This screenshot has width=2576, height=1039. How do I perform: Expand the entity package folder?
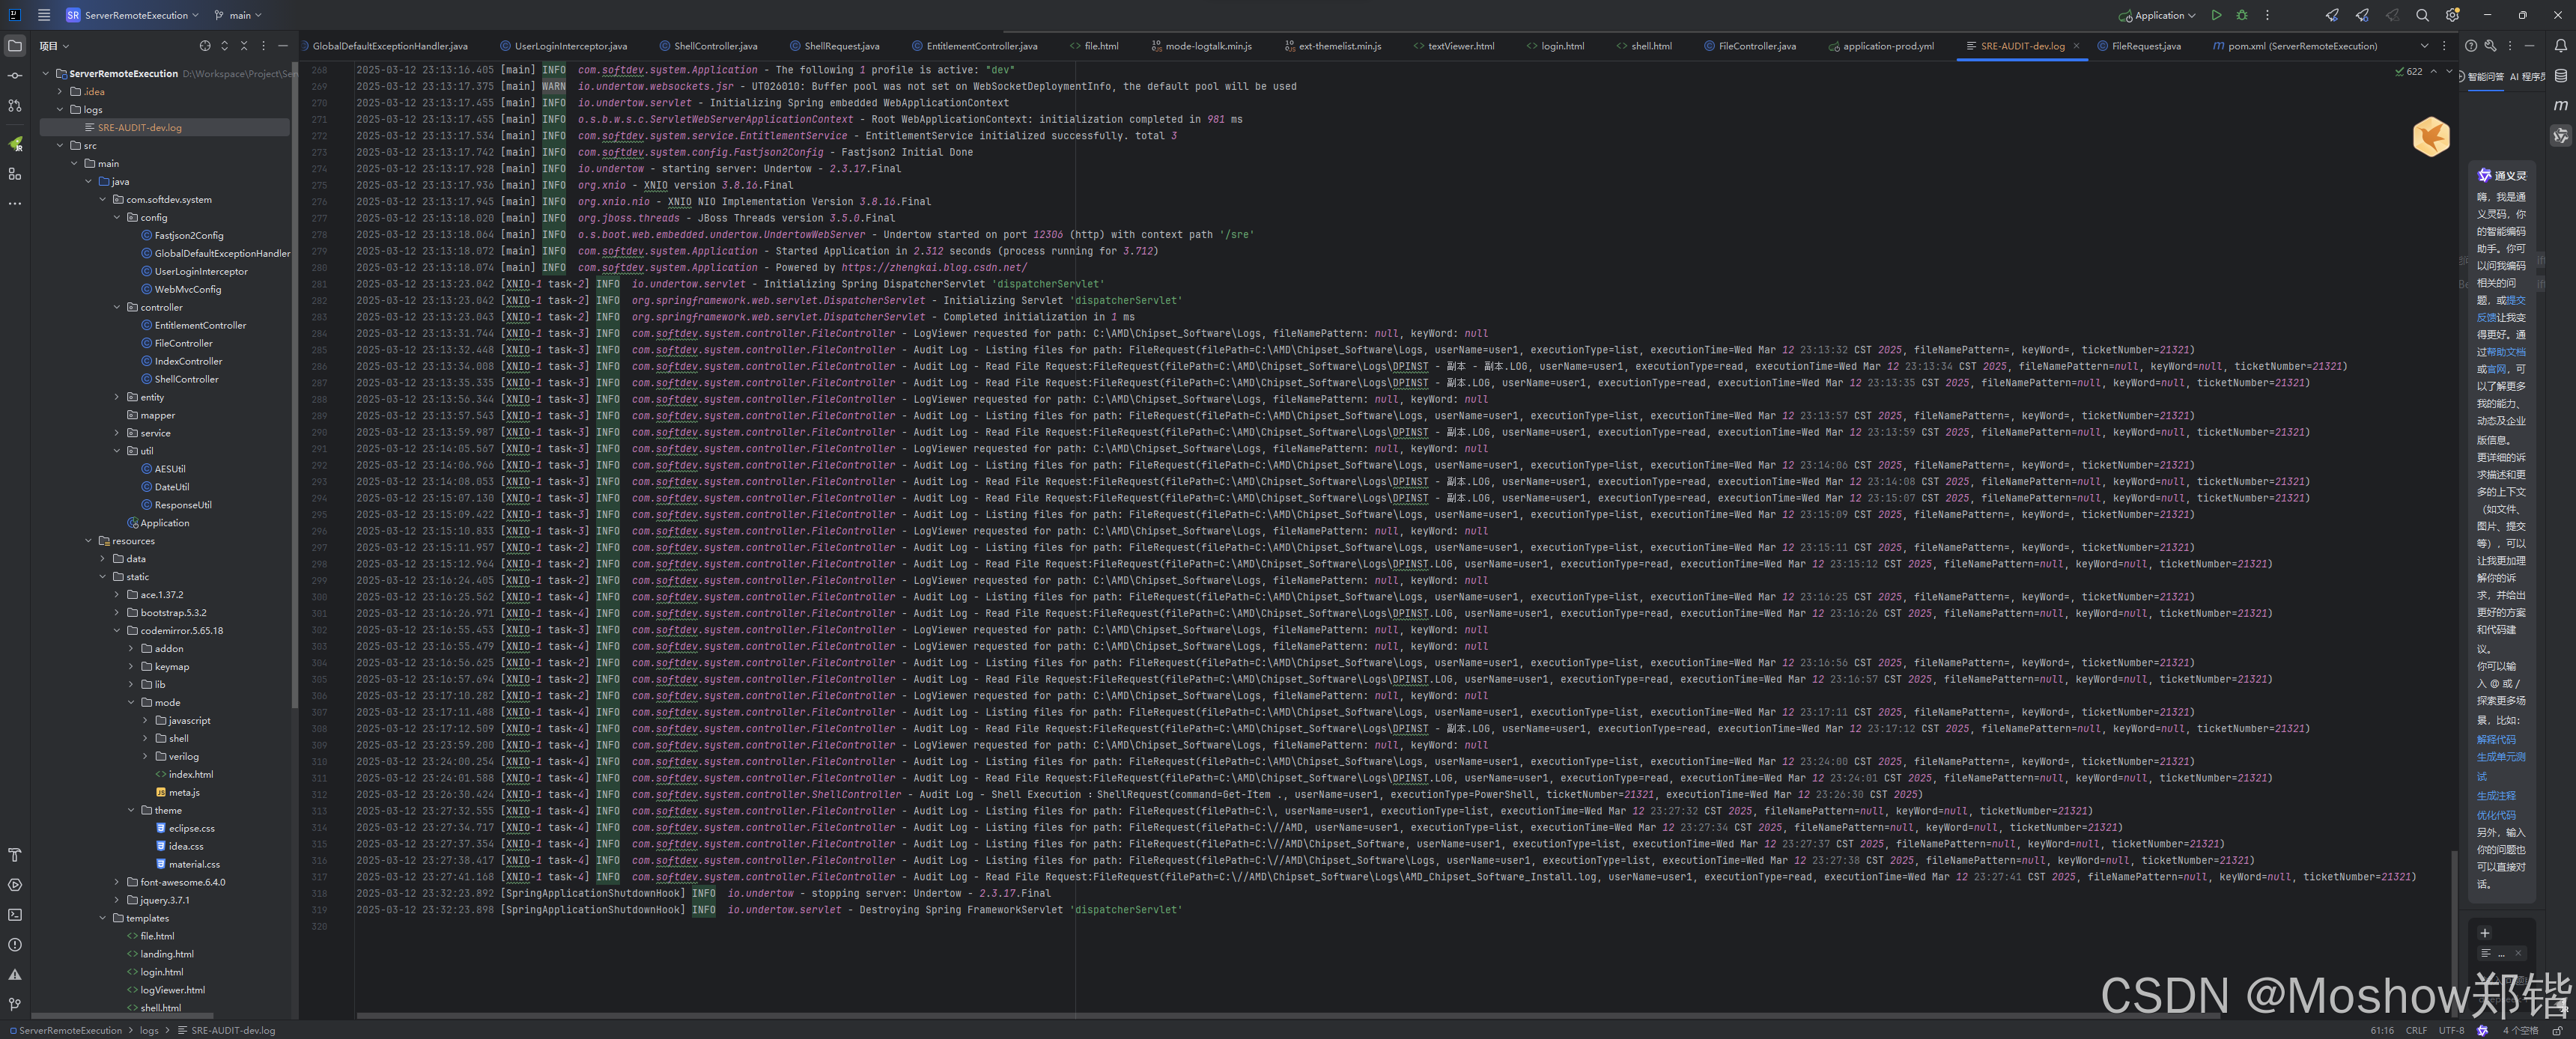[x=117, y=397]
